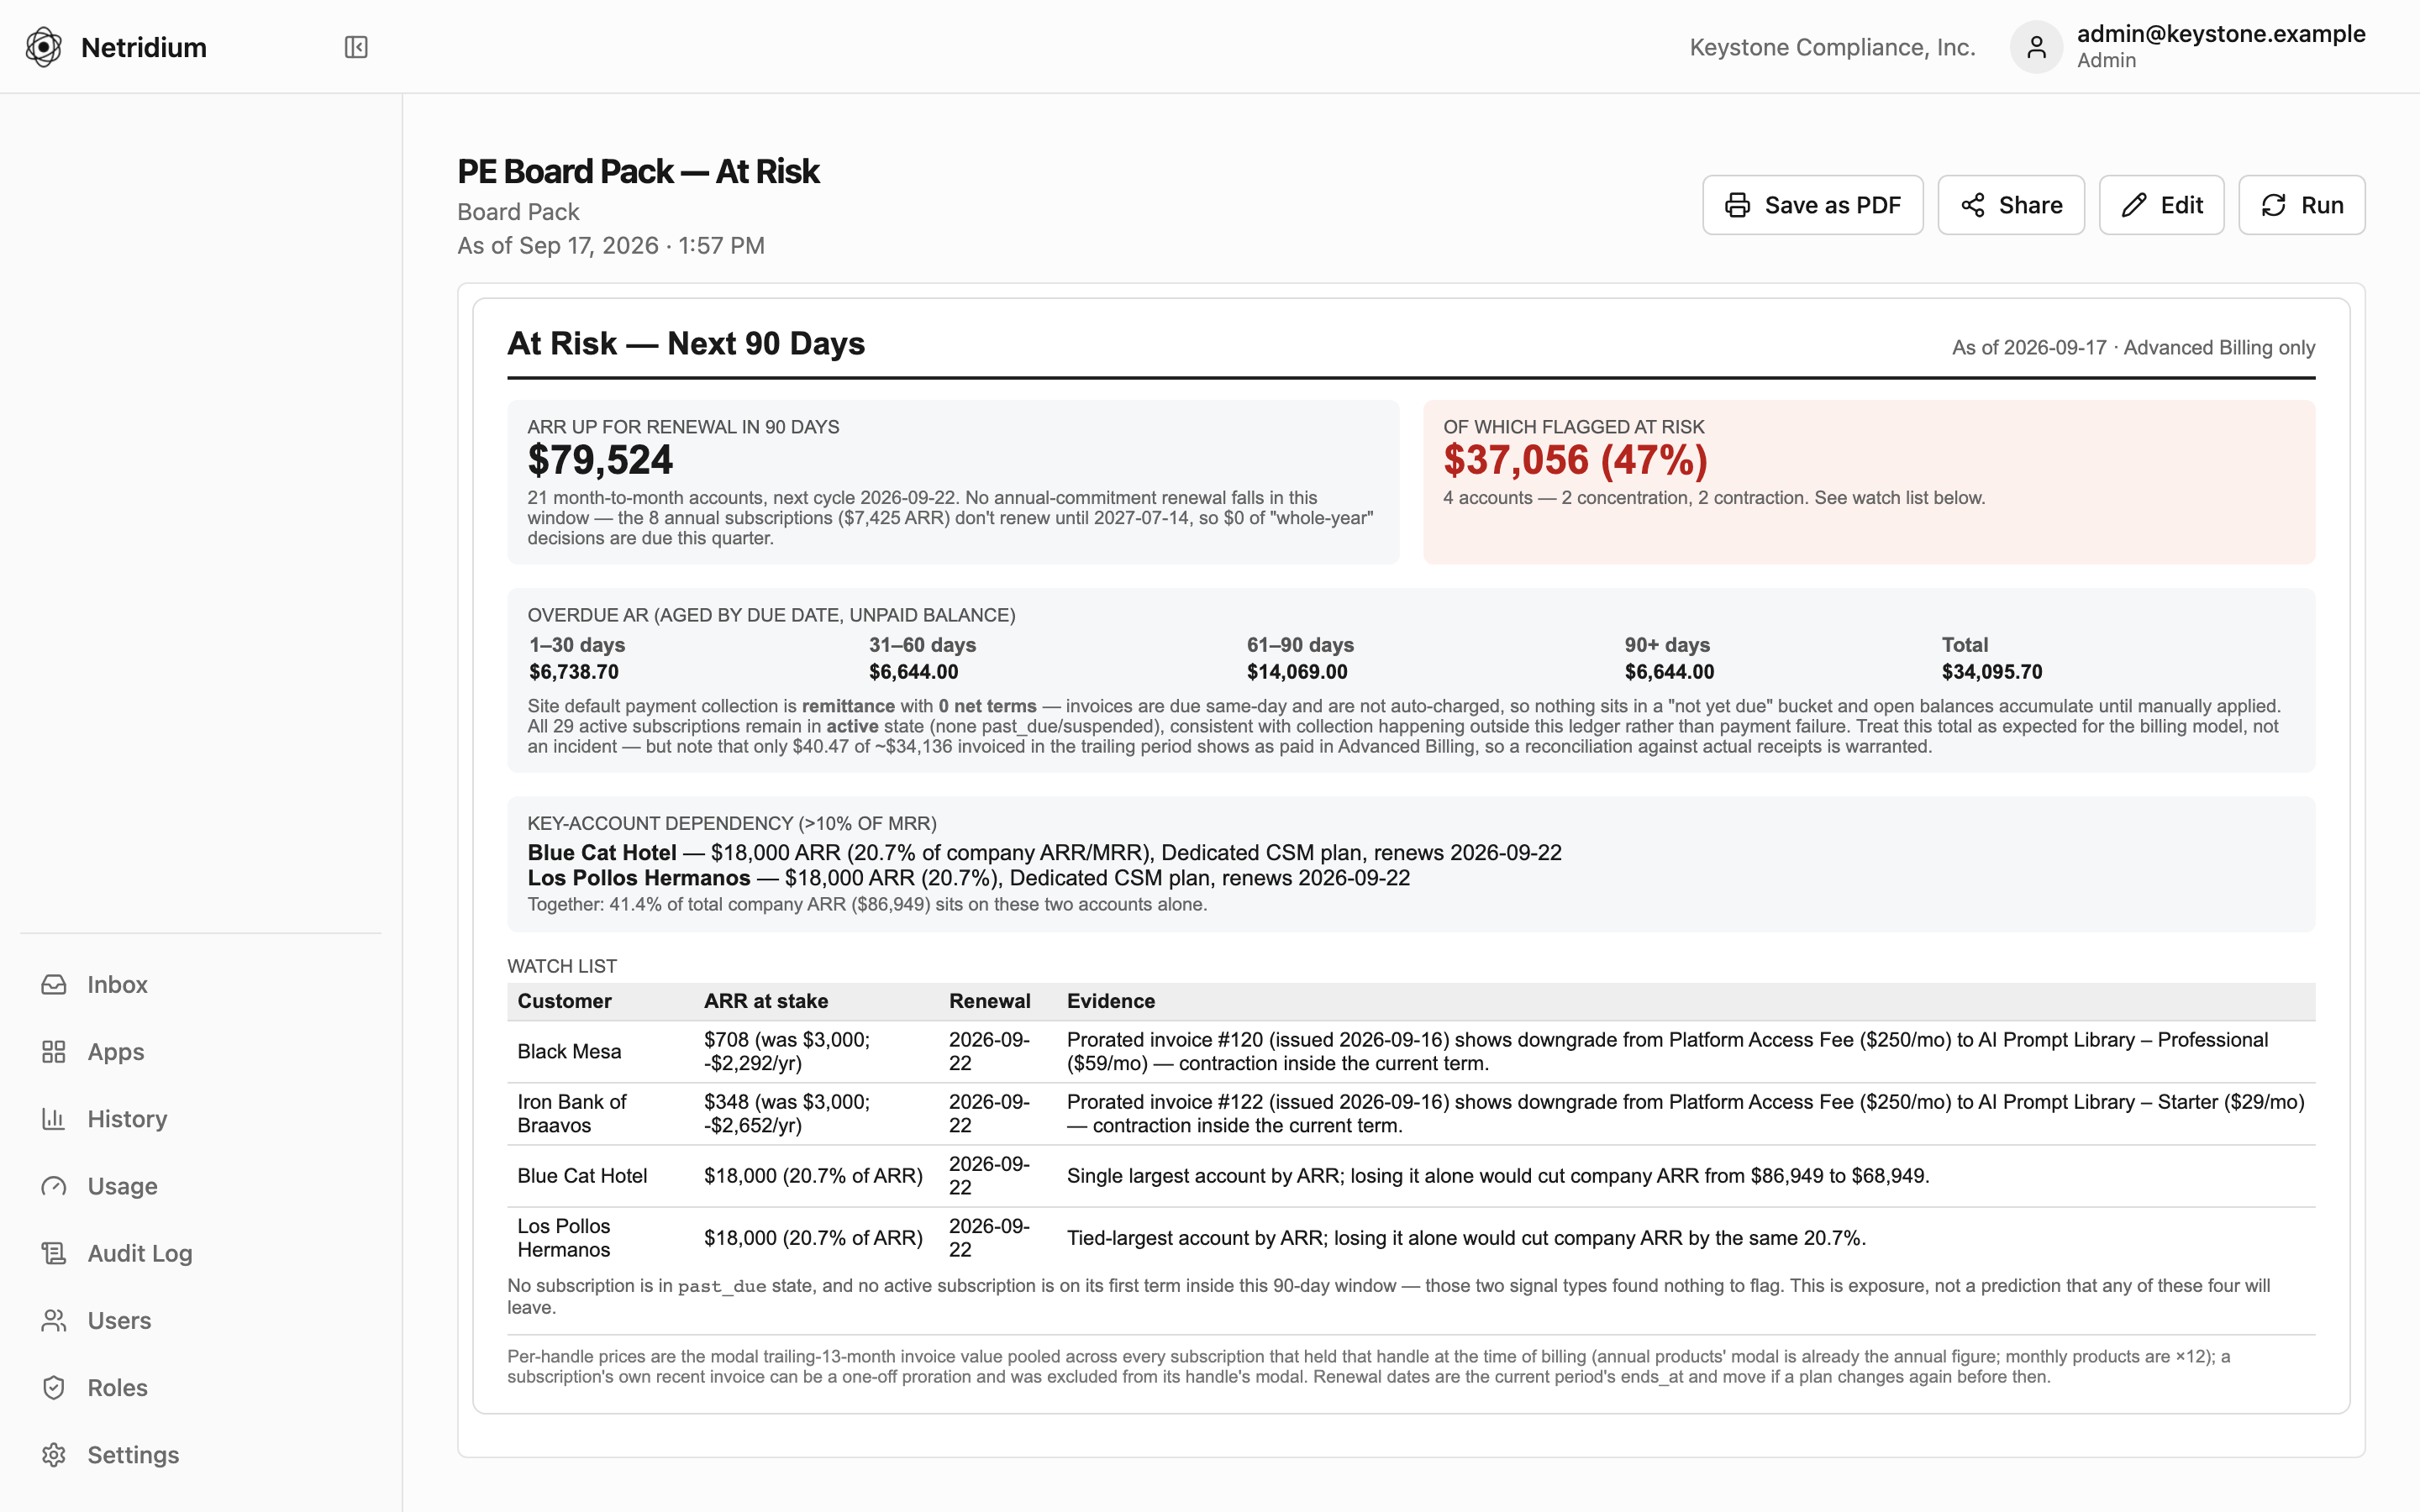Image resolution: width=2420 pixels, height=1512 pixels.
Task: Click the pencil icon in Edit
Action: [2134, 205]
